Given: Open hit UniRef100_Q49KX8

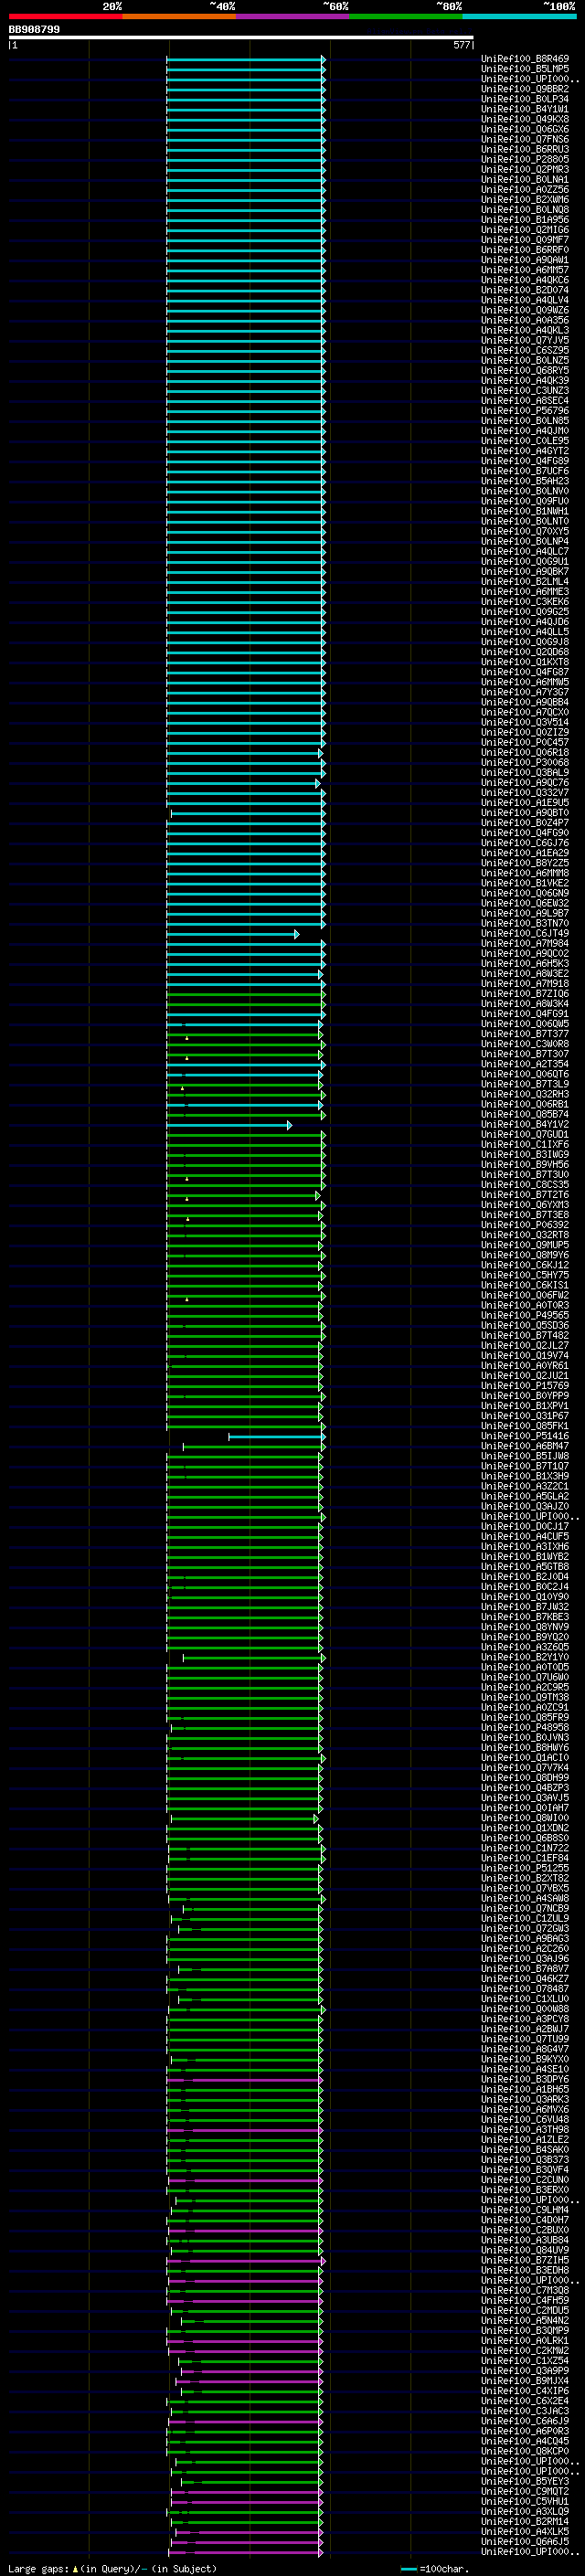Looking at the screenshot, I should coord(525,119).
